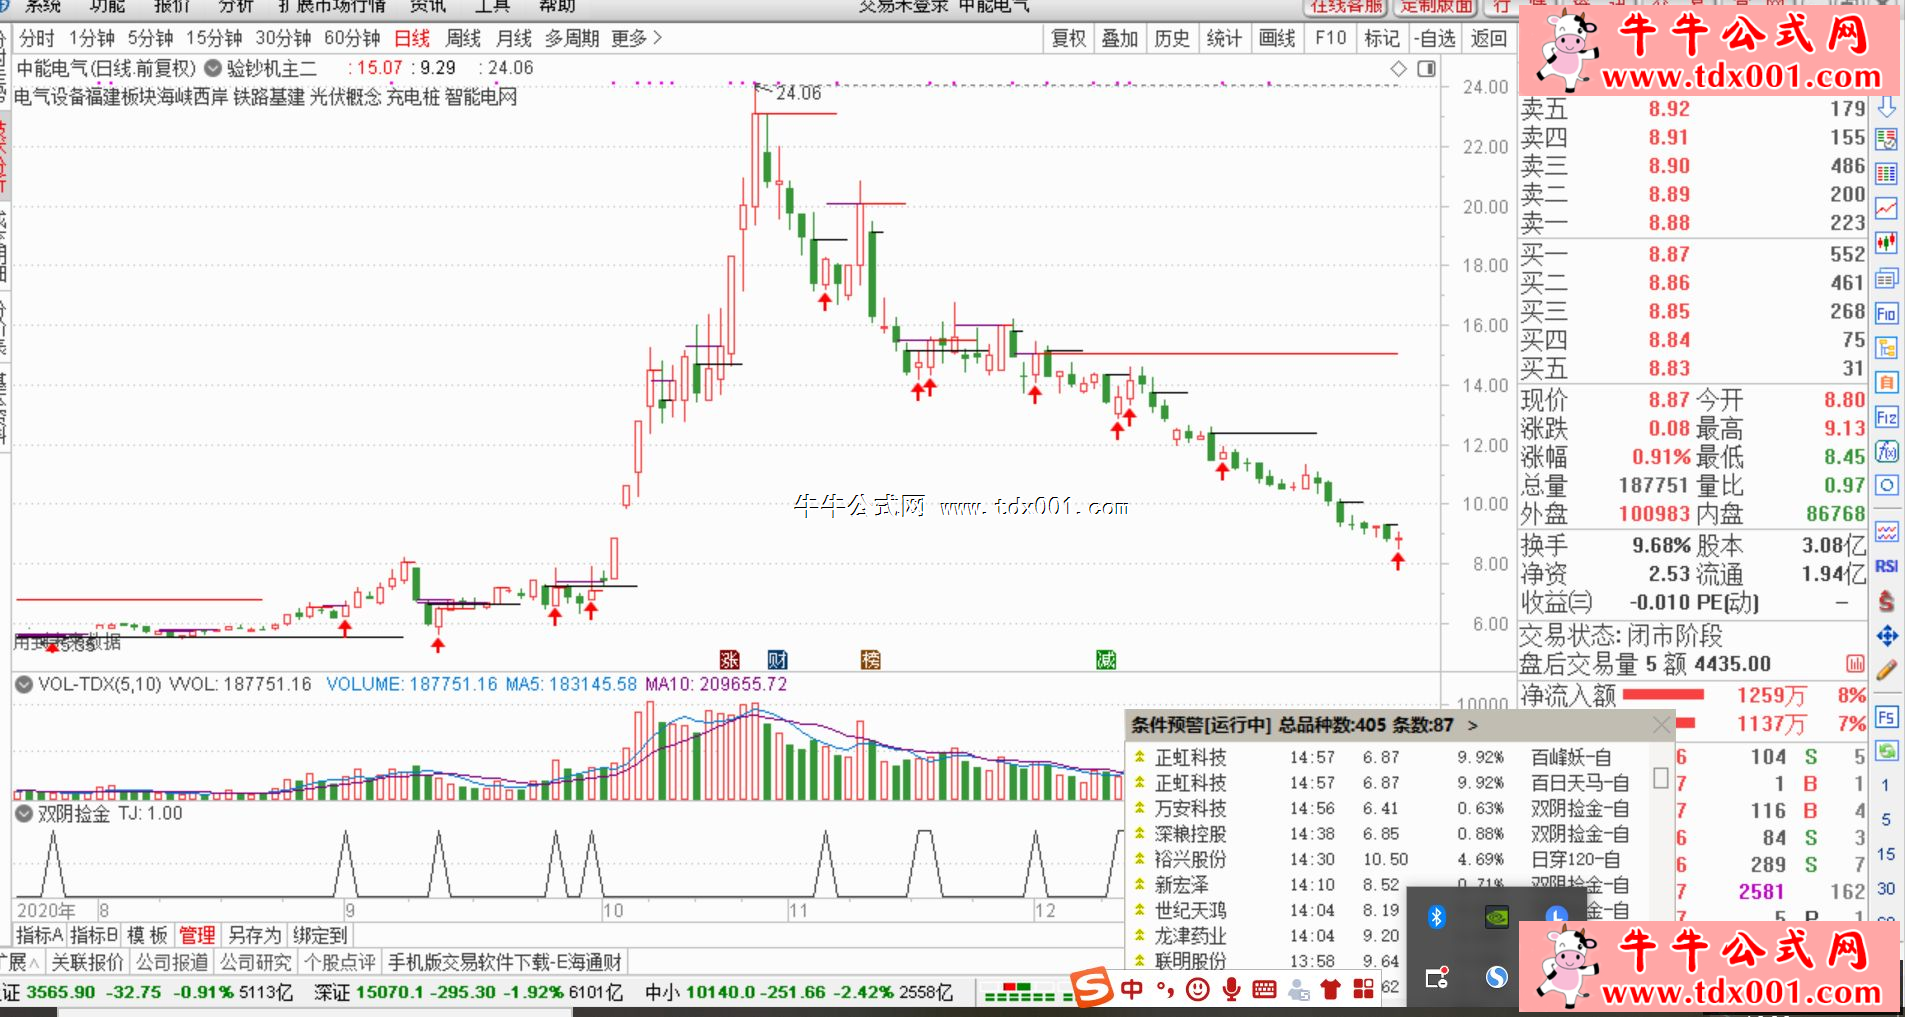Open the candlestick chart sidebar icon
This screenshot has width=1905, height=1017.
1886,243
